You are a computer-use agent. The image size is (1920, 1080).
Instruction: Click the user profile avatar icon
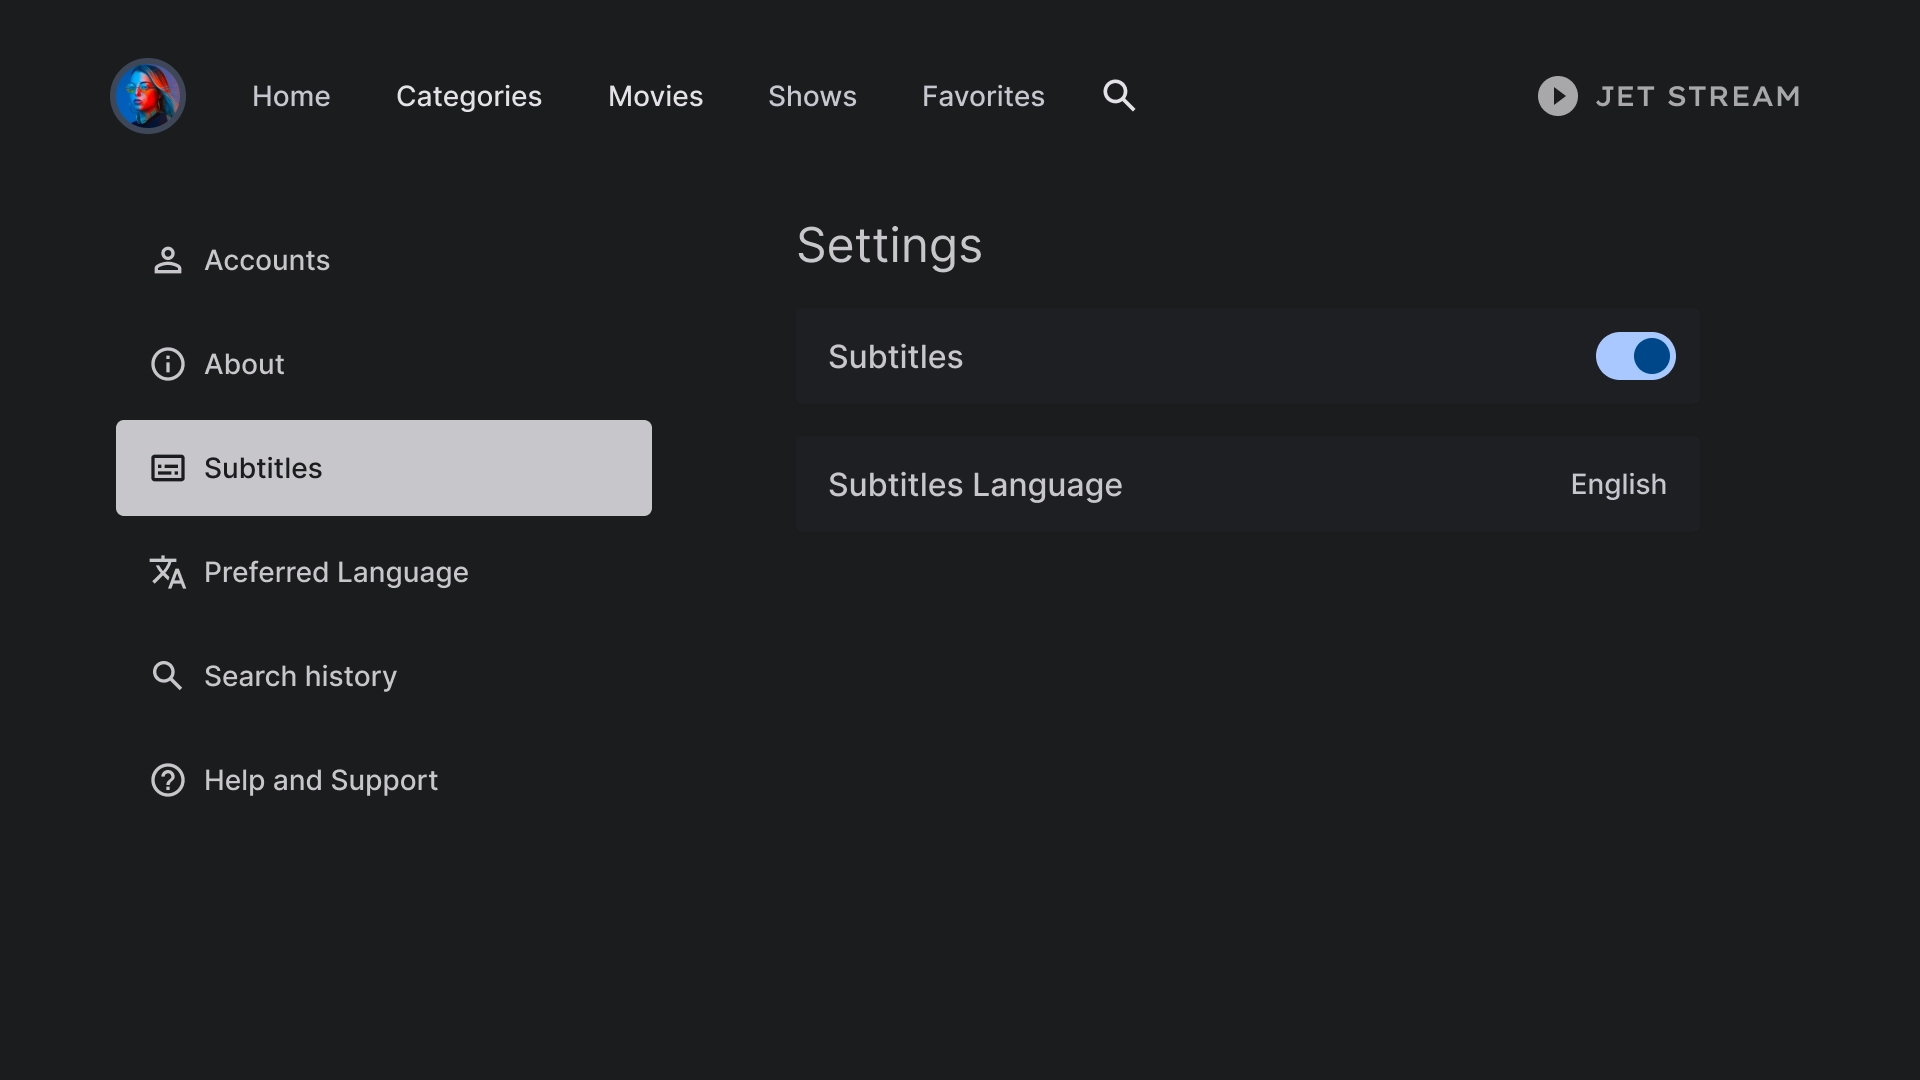click(148, 95)
